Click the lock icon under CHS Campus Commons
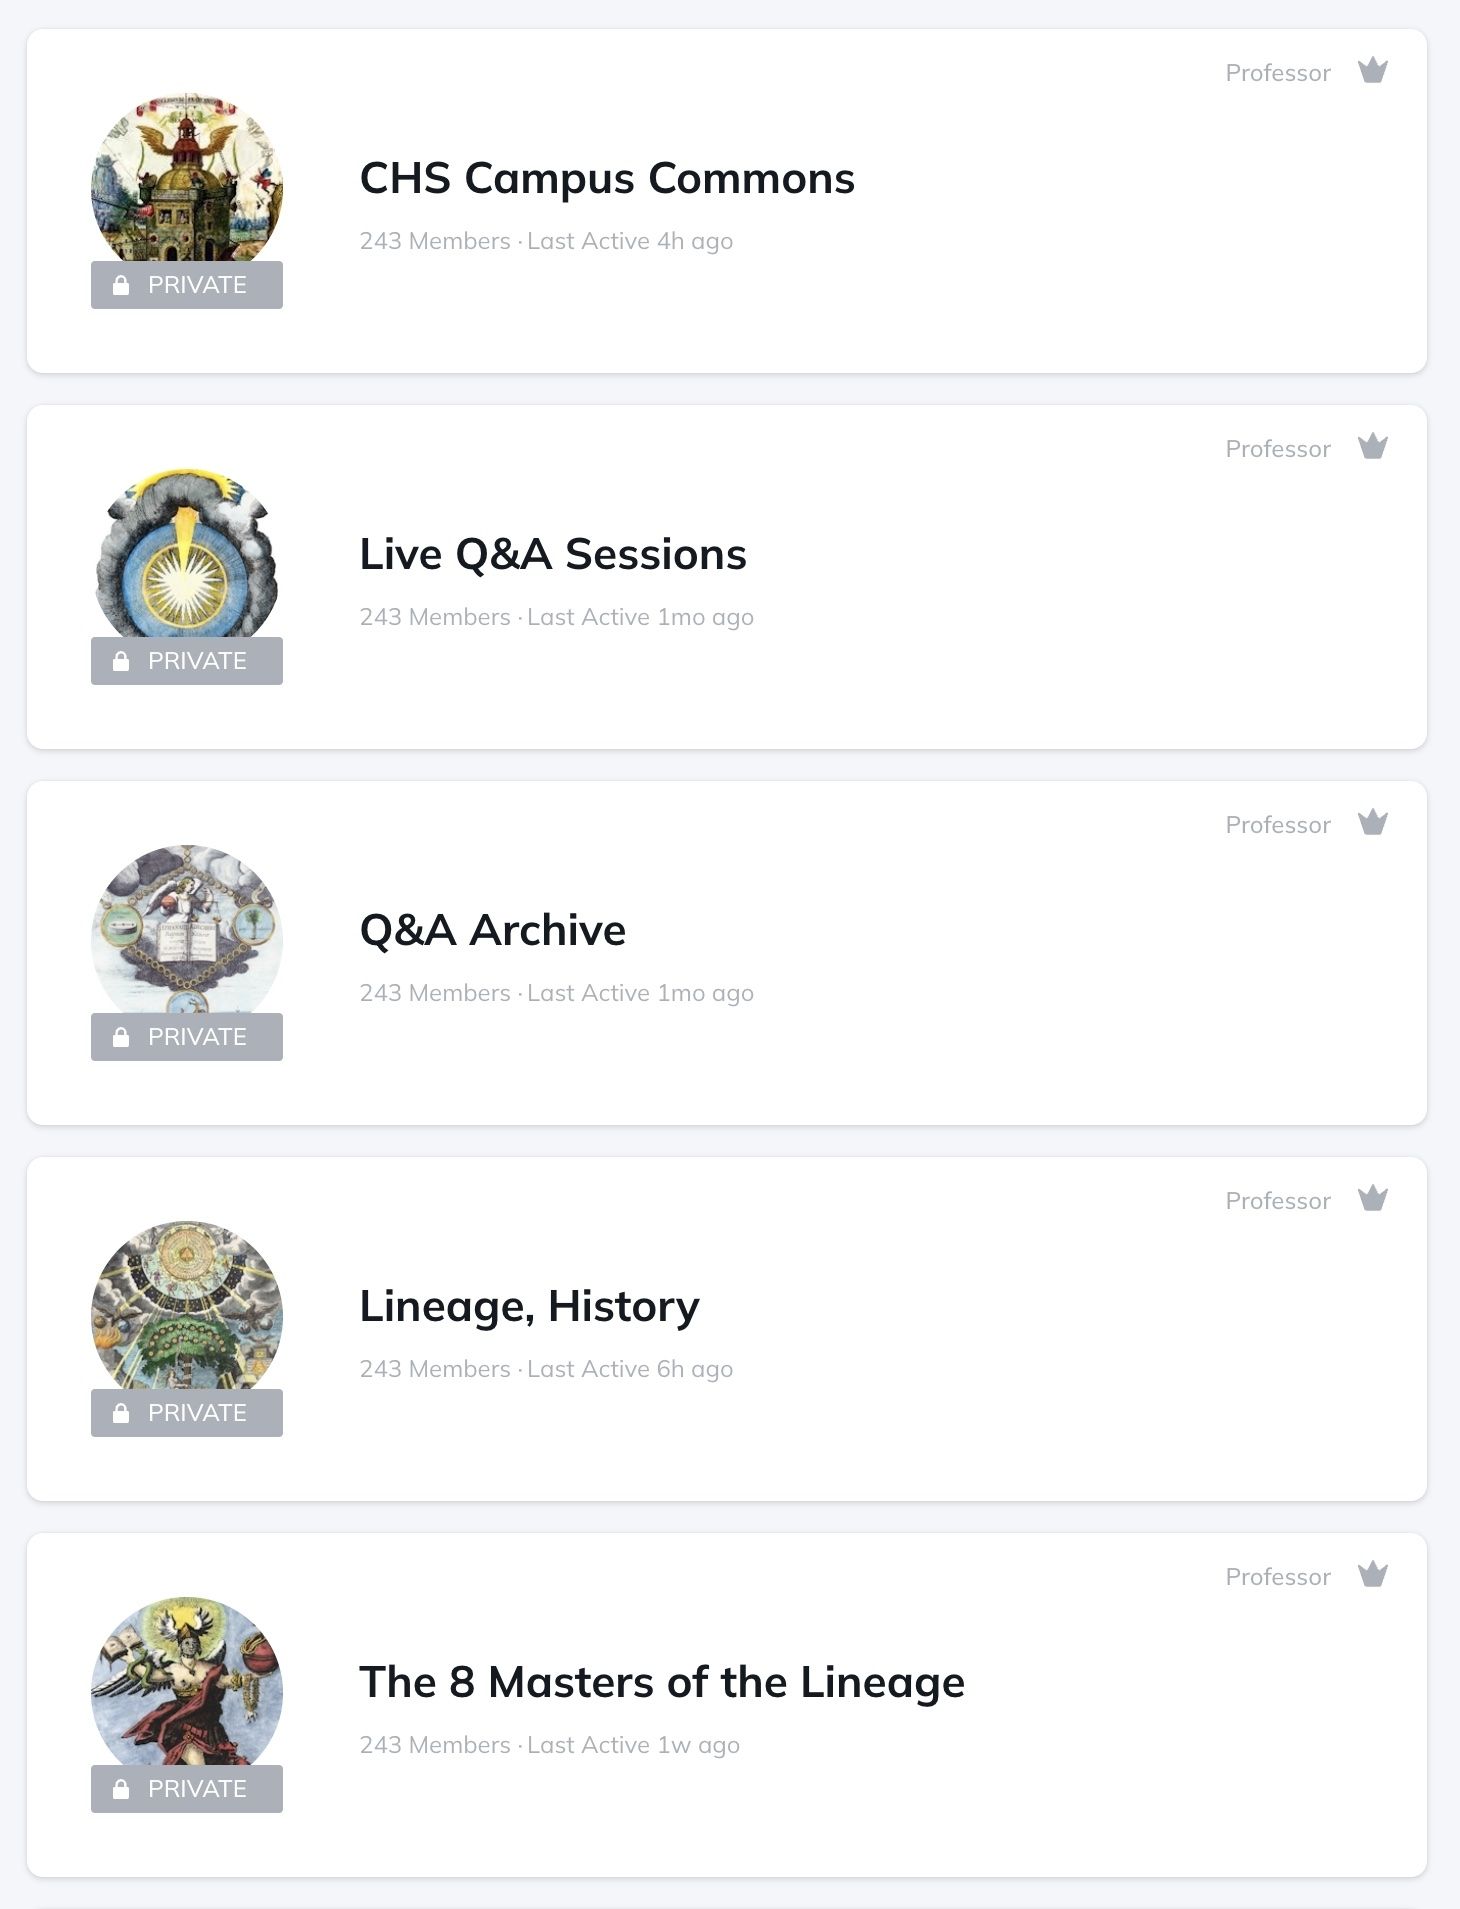This screenshot has height=1909, width=1460. click(121, 285)
